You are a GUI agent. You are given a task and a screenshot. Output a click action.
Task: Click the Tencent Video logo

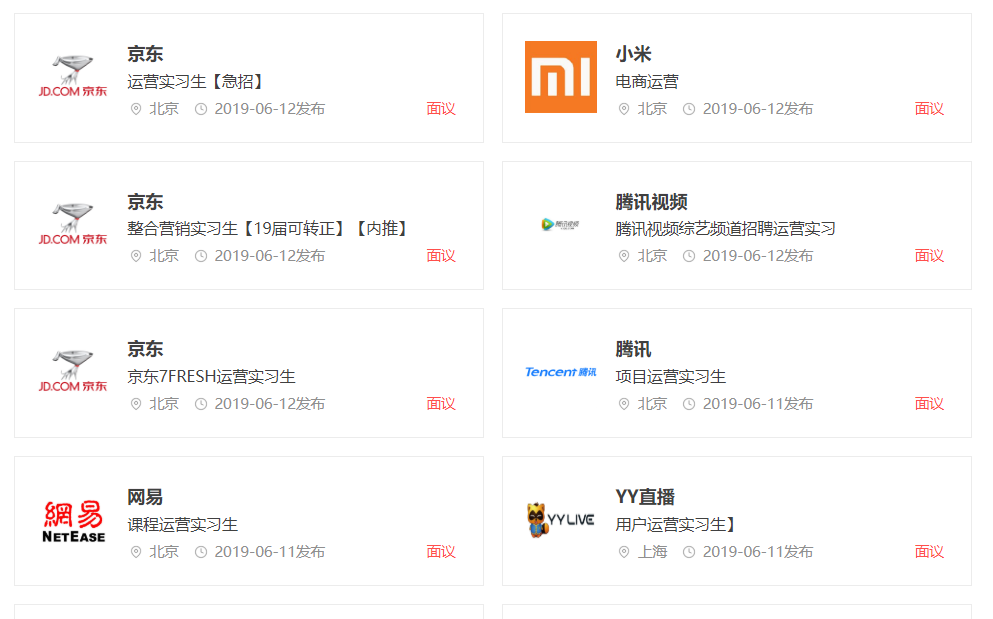(x=561, y=224)
